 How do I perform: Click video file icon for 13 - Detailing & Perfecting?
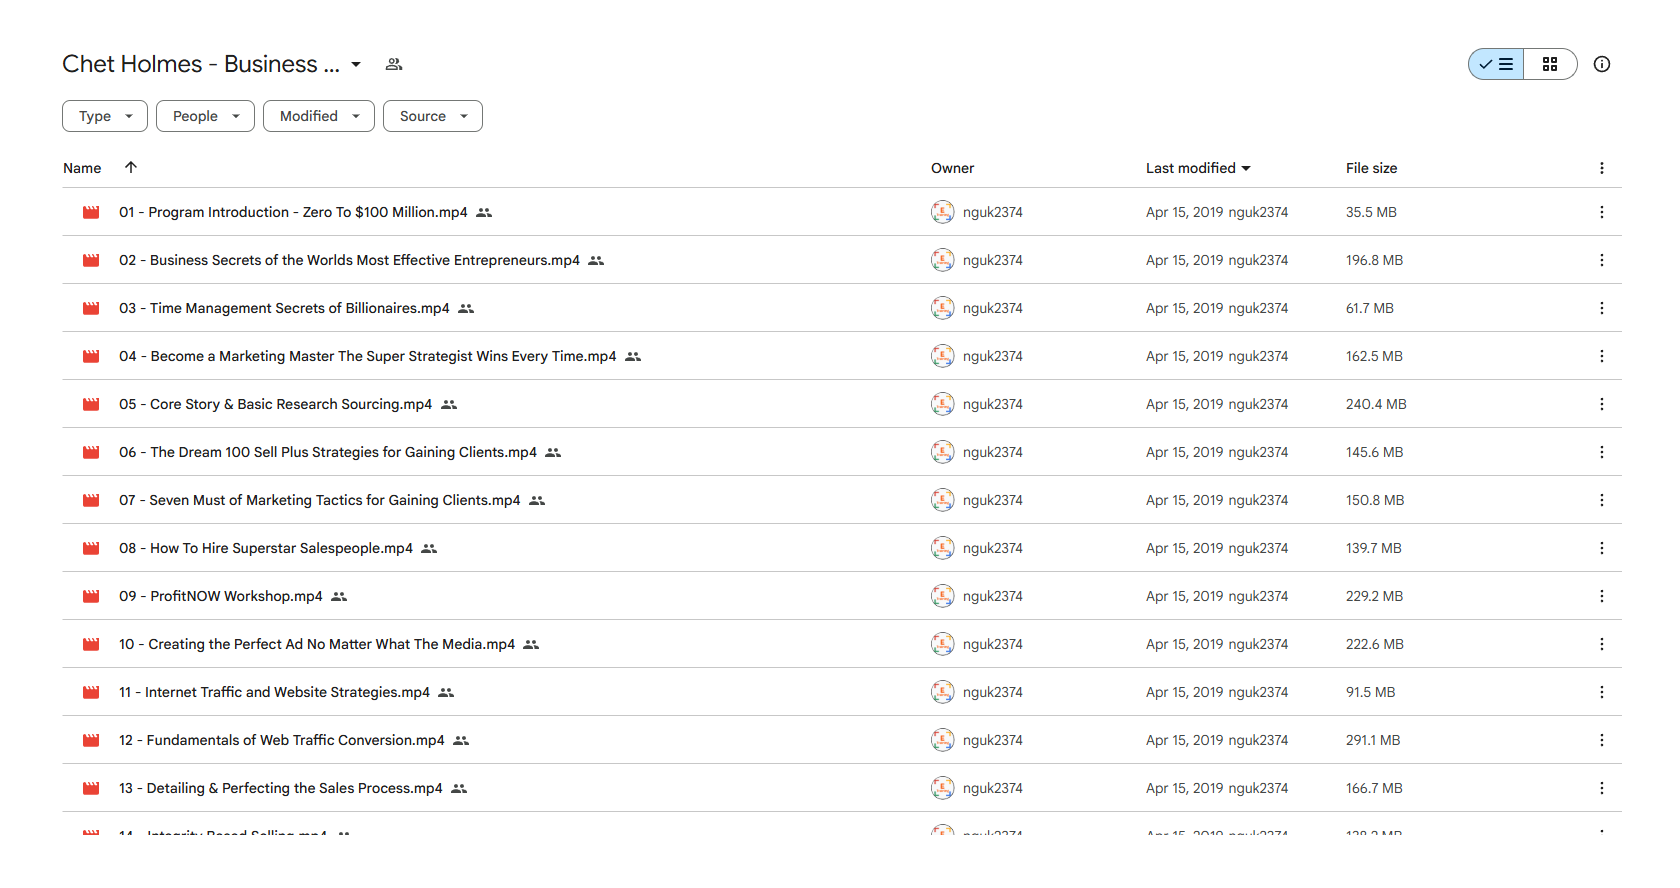click(x=91, y=788)
